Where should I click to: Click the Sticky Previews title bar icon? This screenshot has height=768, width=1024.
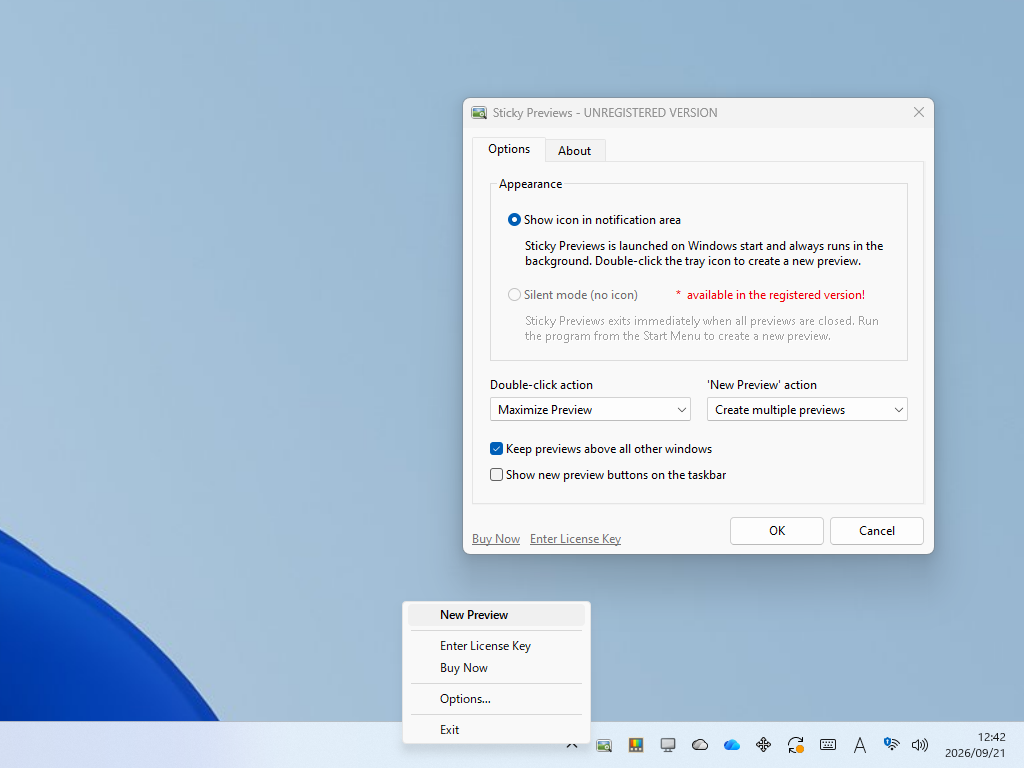(x=479, y=113)
